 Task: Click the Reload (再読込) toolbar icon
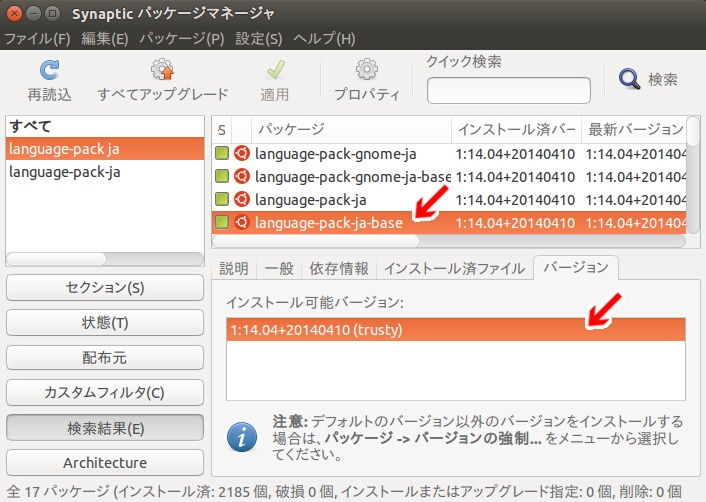[x=49, y=70]
